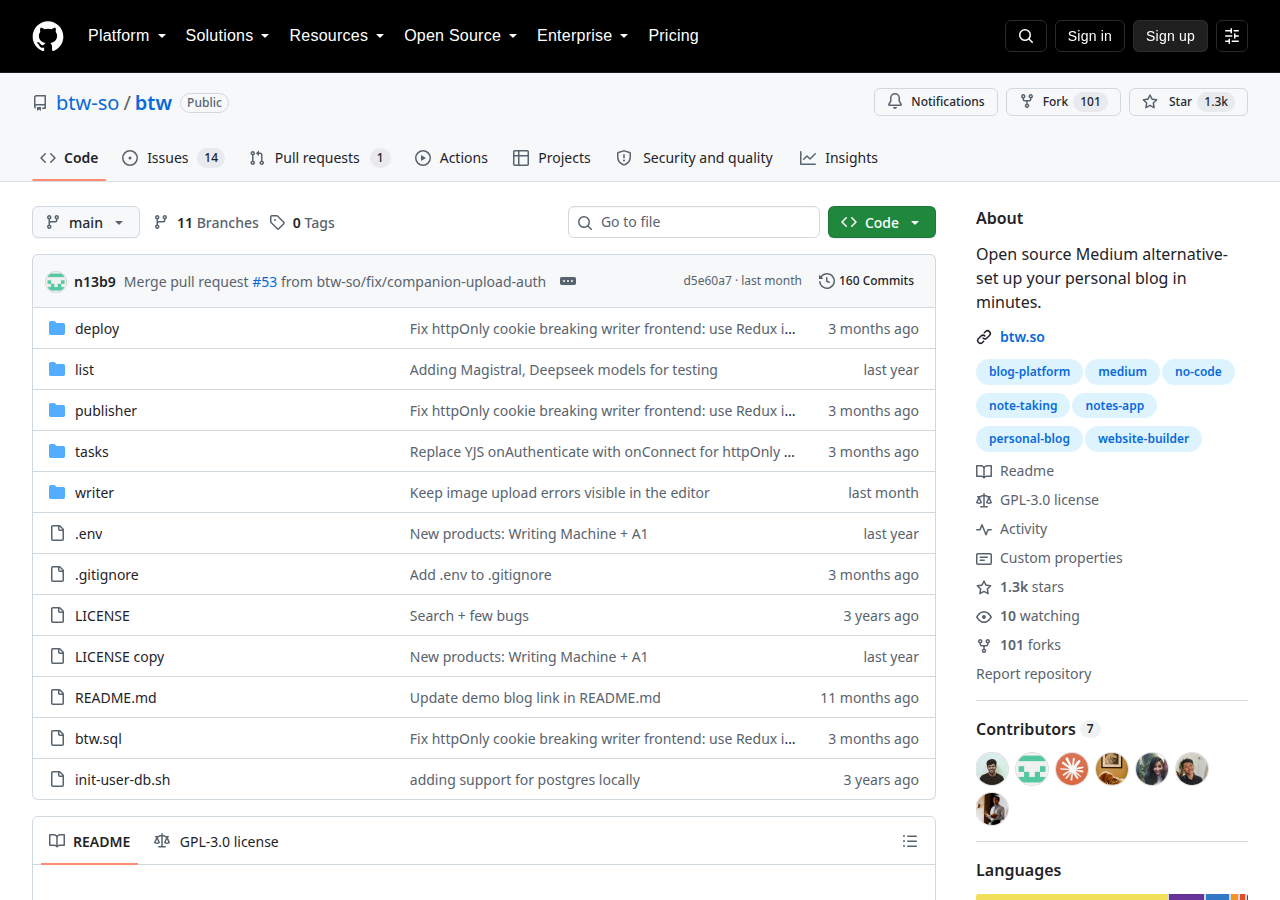Click the btw.sql file icon

pos(57,739)
